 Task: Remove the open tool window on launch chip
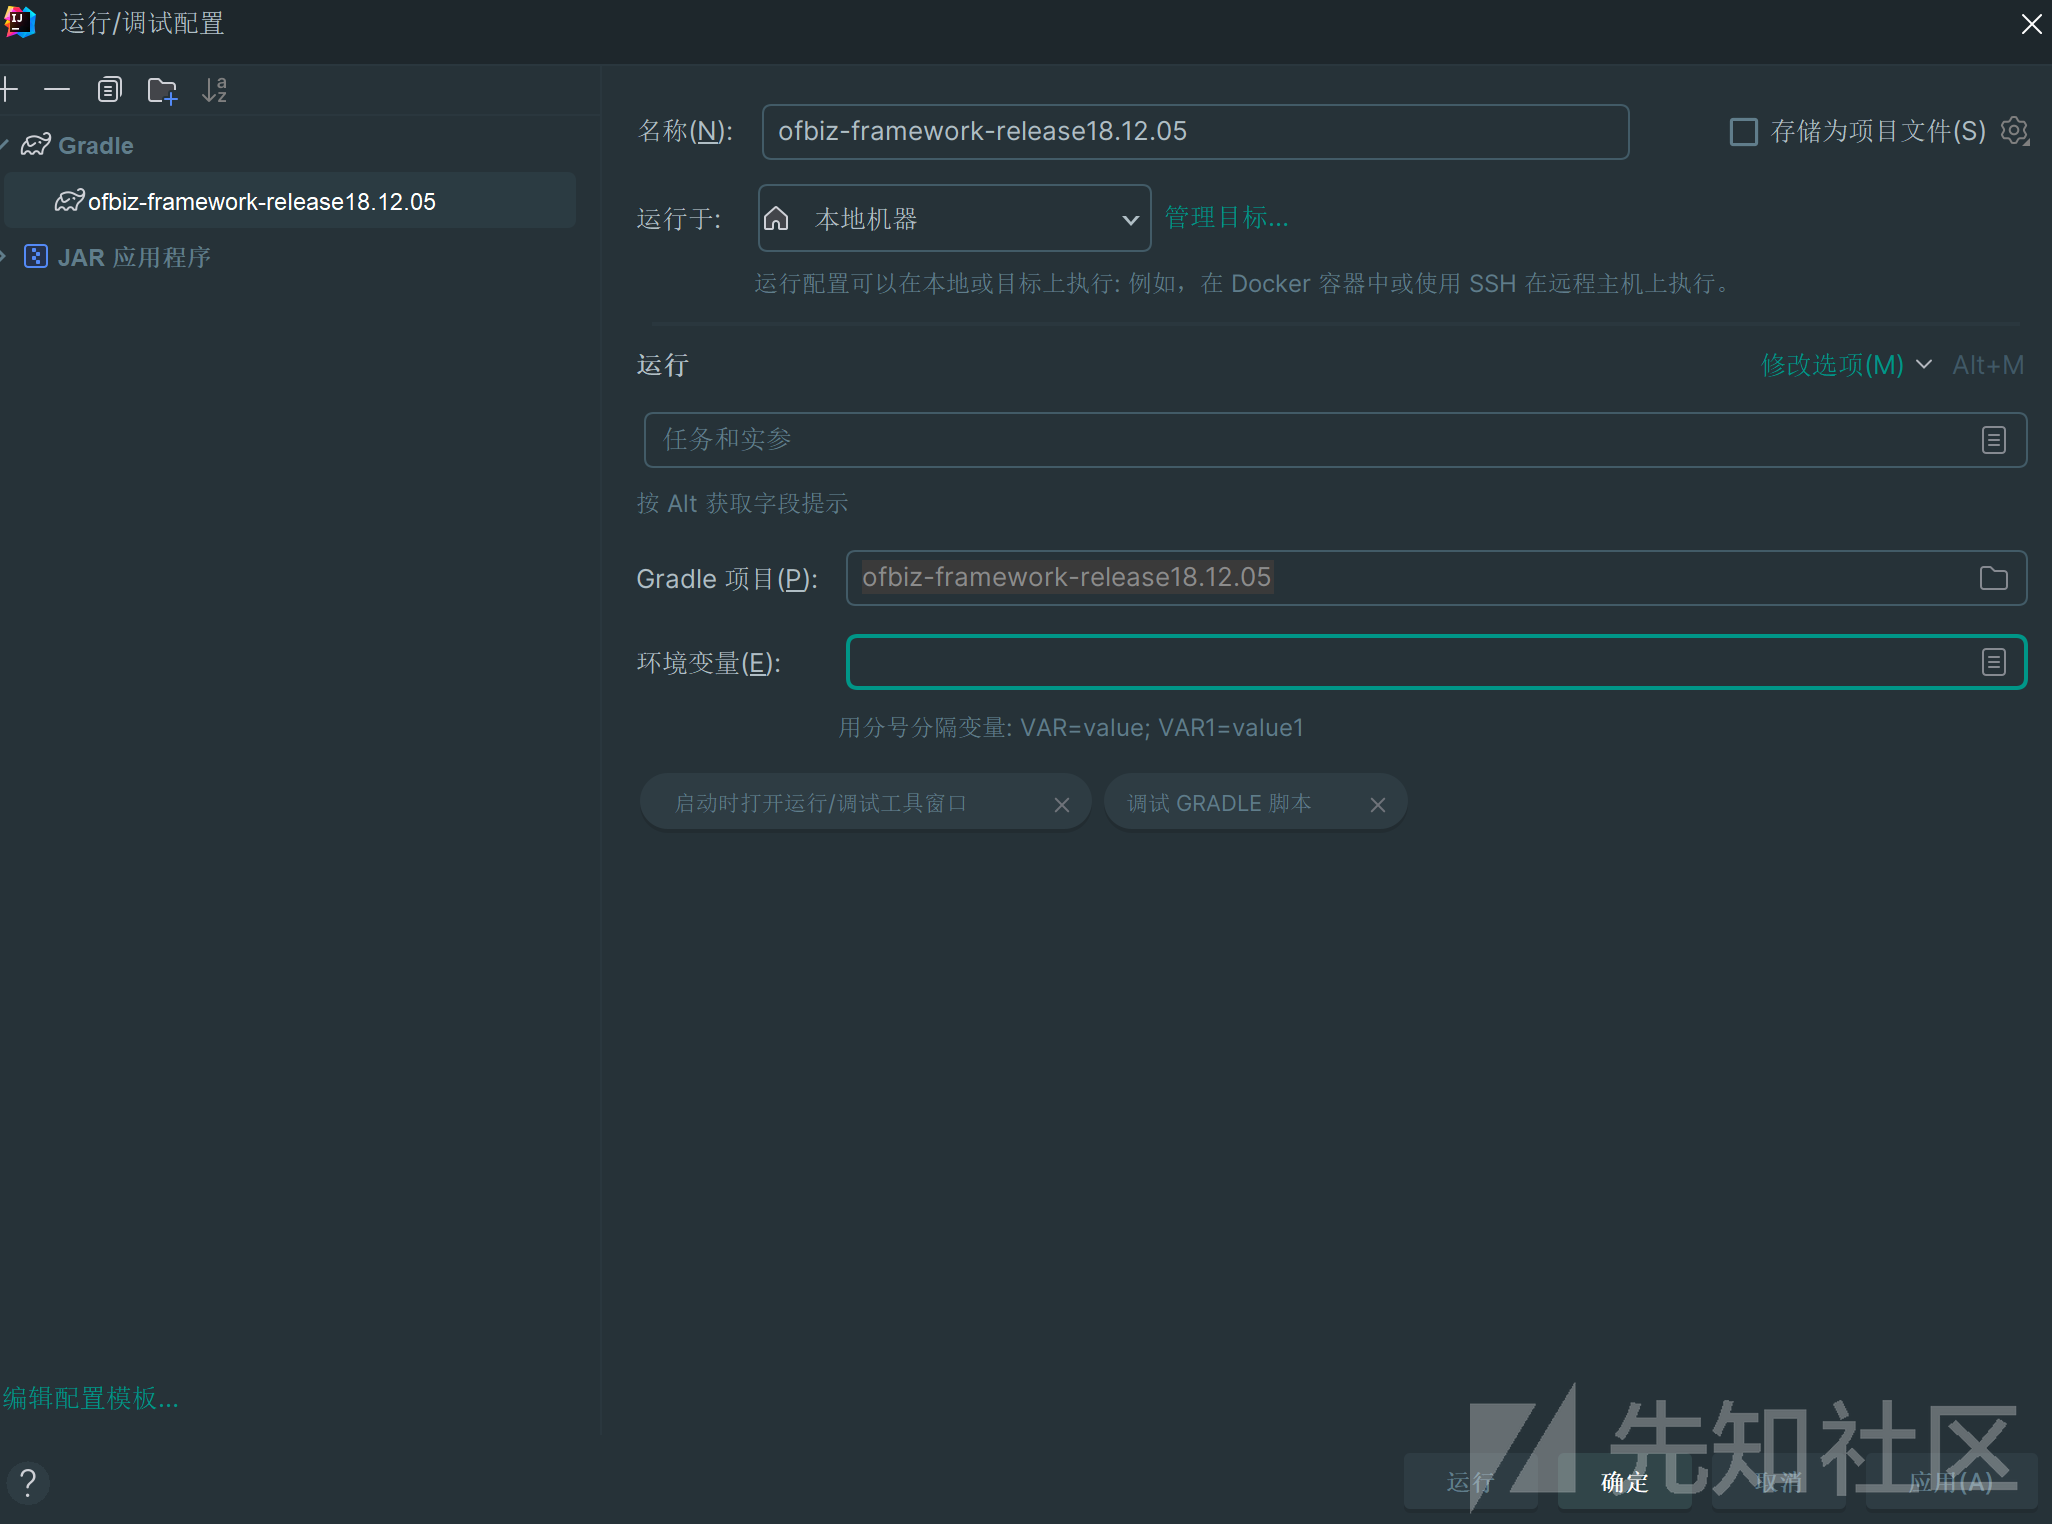(x=1062, y=804)
